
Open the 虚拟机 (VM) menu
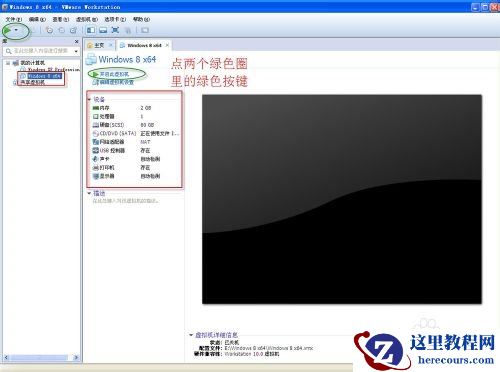pos(87,19)
